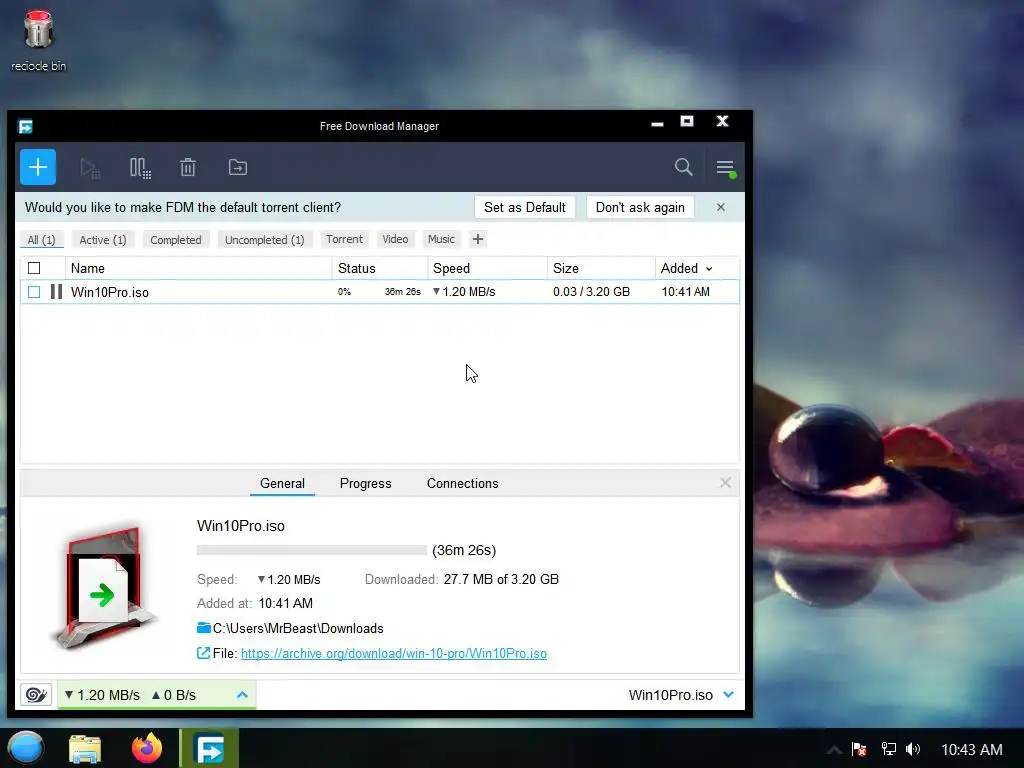1024x768 pixels.
Task: Click the Action Center flag tray icon
Action: pos(859,749)
